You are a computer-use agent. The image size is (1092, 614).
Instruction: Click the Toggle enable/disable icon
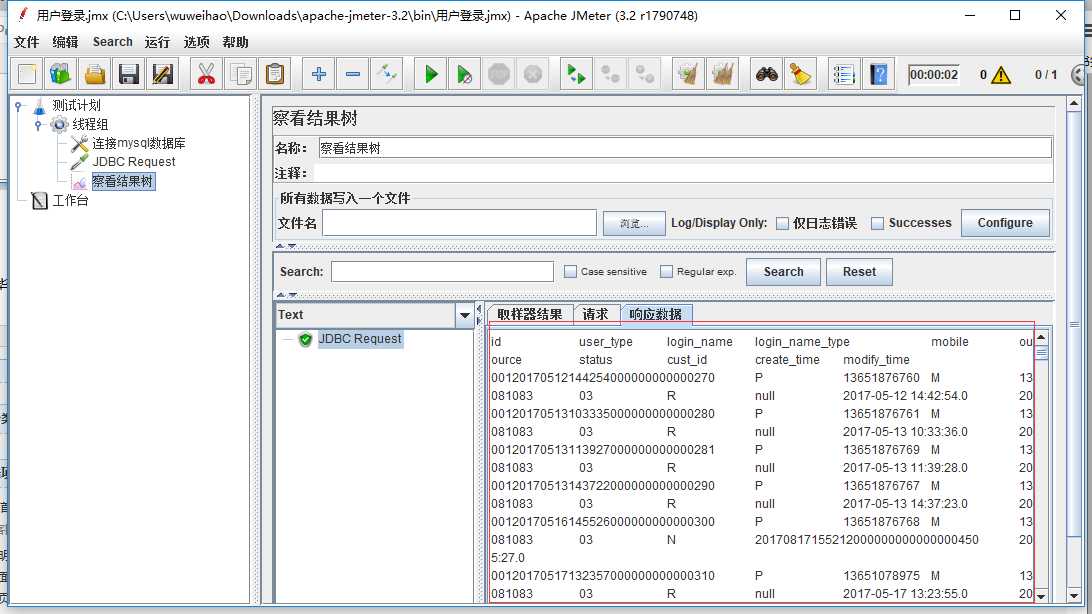pos(387,74)
